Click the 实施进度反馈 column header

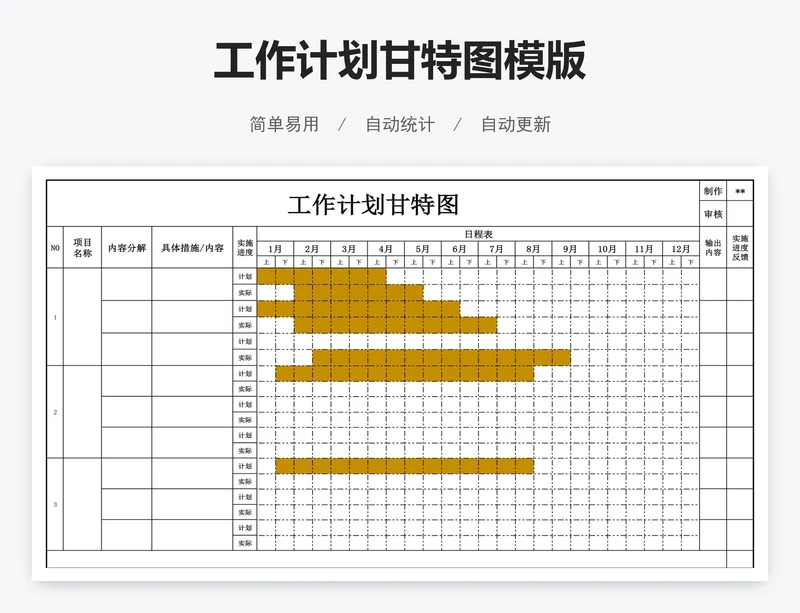[740, 248]
